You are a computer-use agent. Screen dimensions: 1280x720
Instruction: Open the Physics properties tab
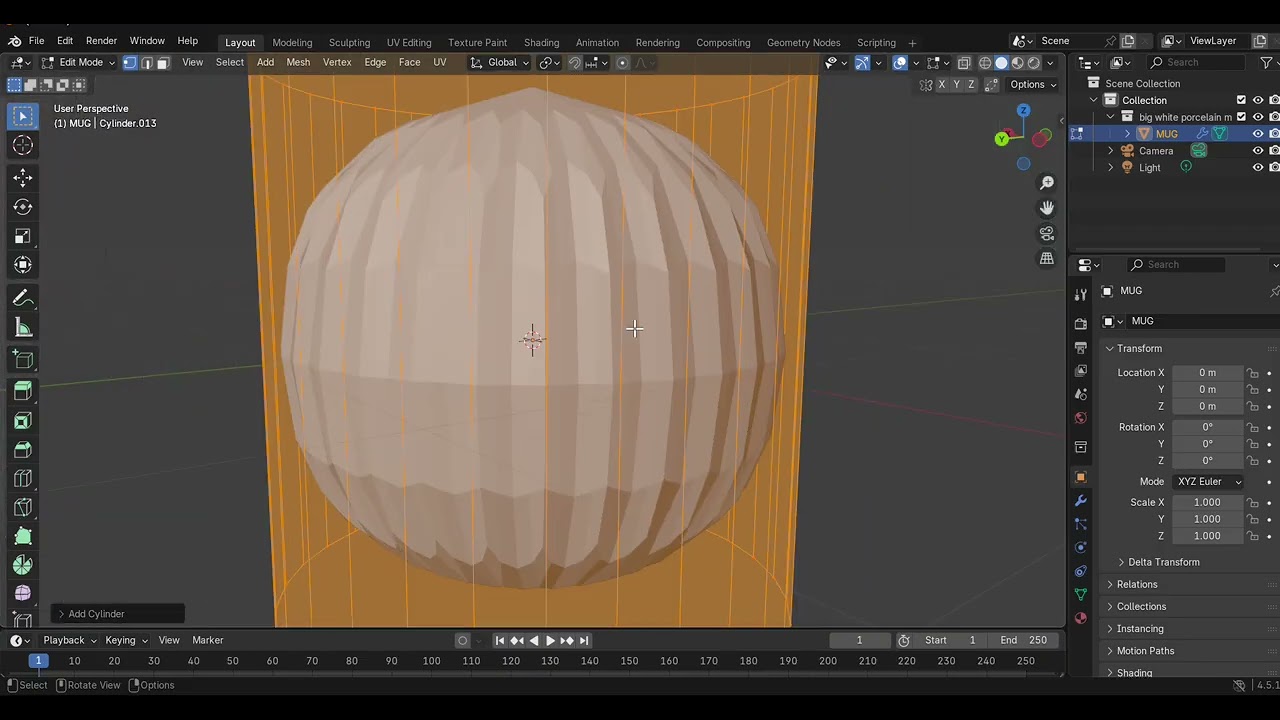(1080, 547)
